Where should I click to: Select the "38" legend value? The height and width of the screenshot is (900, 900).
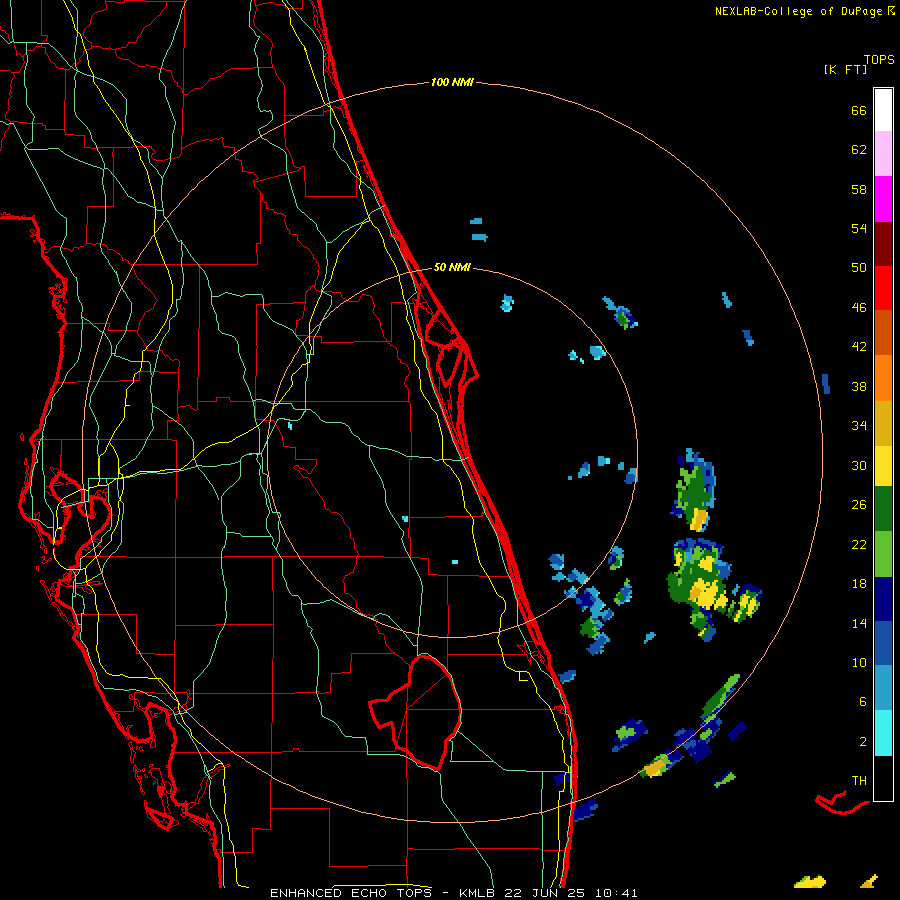(x=859, y=387)
